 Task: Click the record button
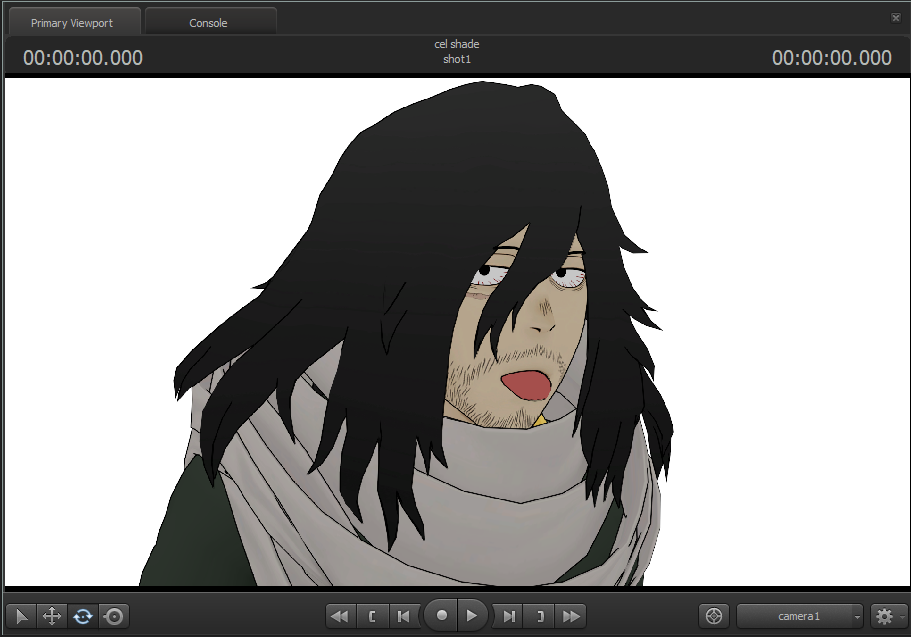tap(442, 615)
